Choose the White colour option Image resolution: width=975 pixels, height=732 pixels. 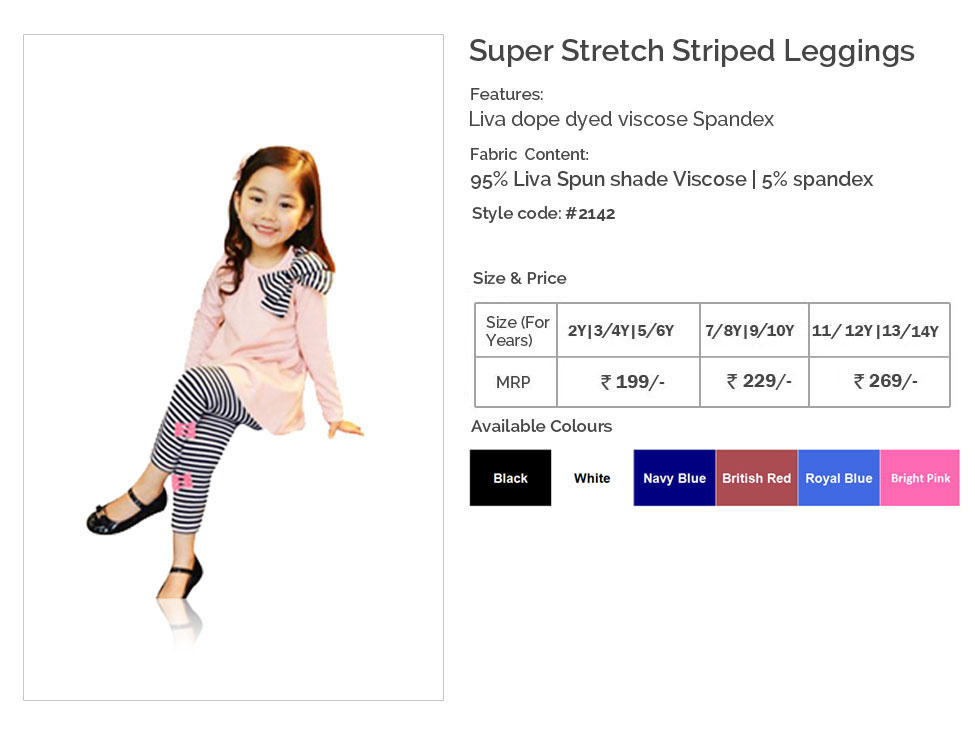click(592, 478)
